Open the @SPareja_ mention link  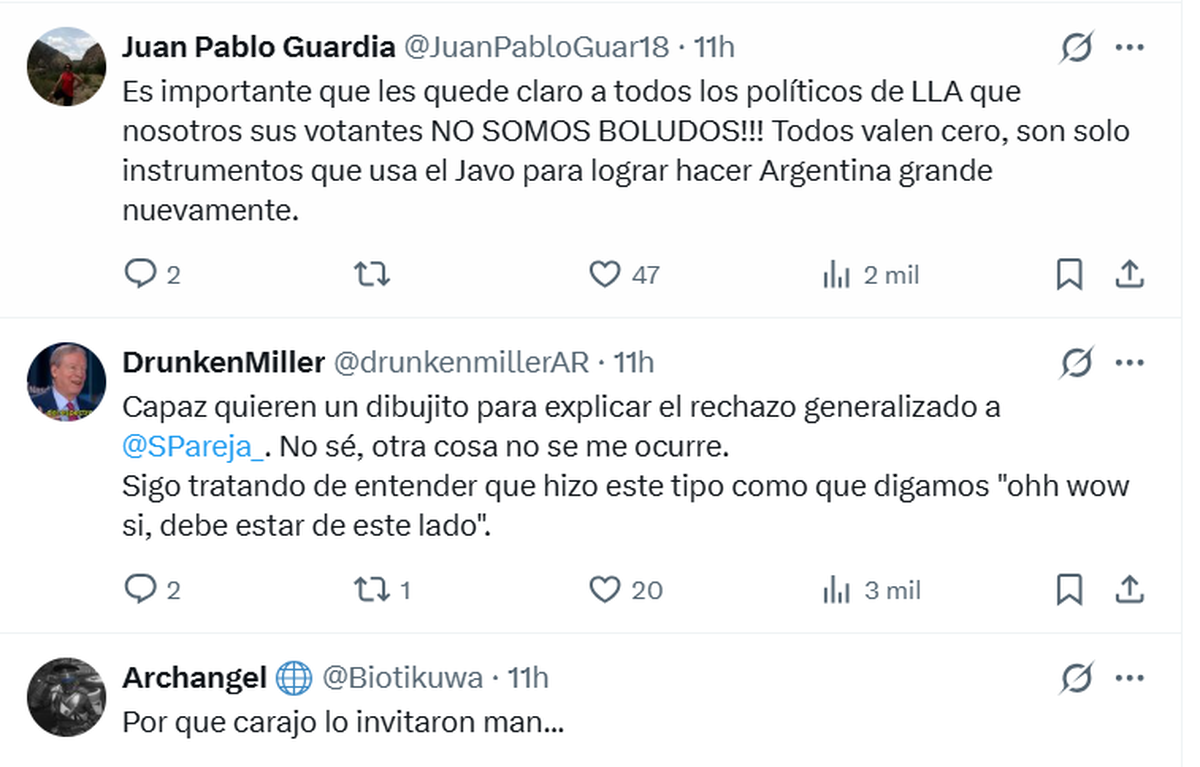(x=194, y=448)
